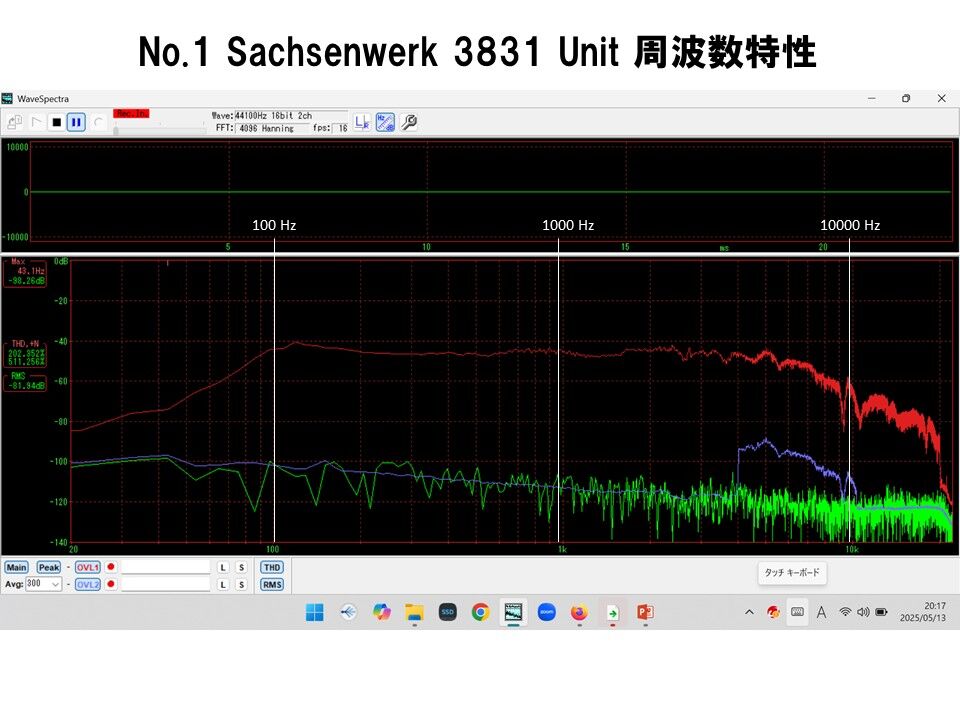Open the Avg value dropdown
The height and width of the screenshot is (720, 960).
[55, 584]
